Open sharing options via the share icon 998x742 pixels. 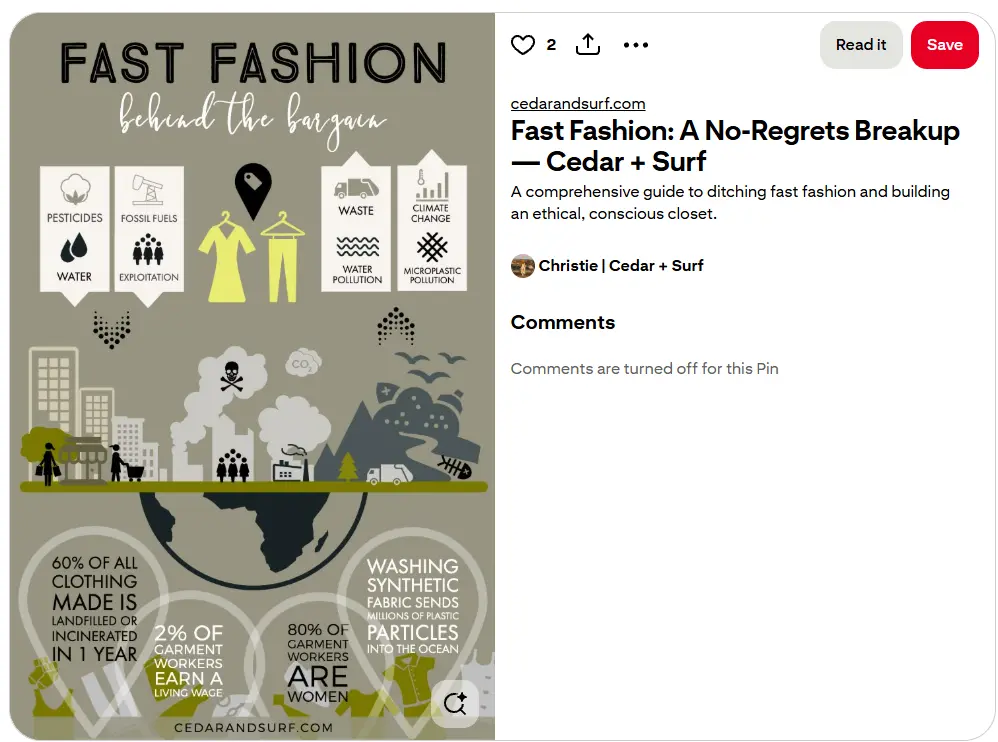tap(587, 45)
